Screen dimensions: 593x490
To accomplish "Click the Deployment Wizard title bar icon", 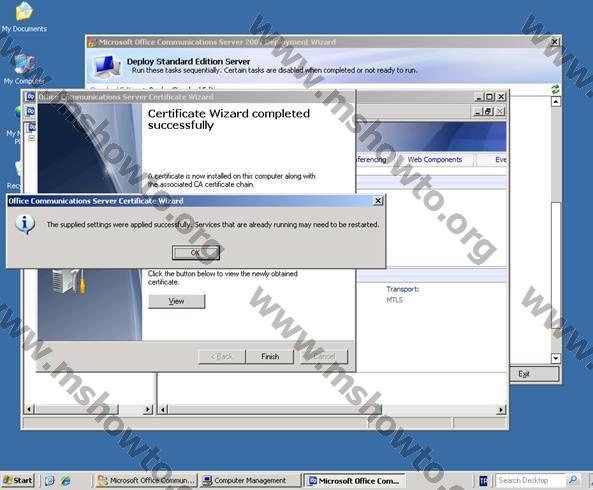I will (92, 42).
